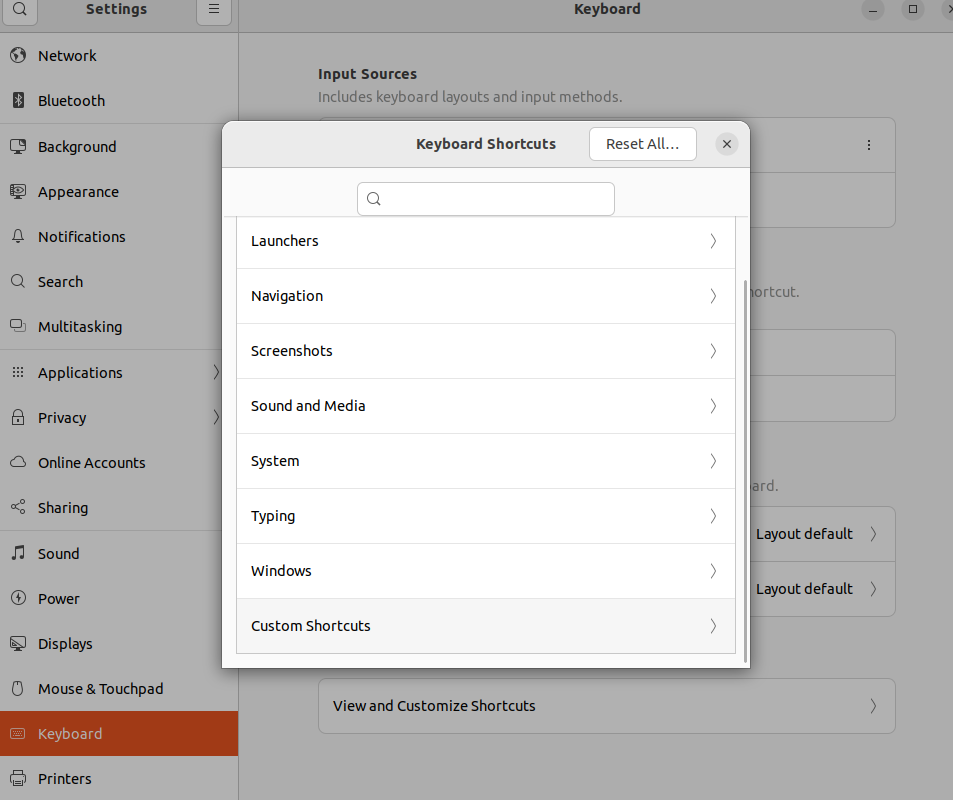Click the Applications grid icon
The image size is (953, 800).
(18, 372)
